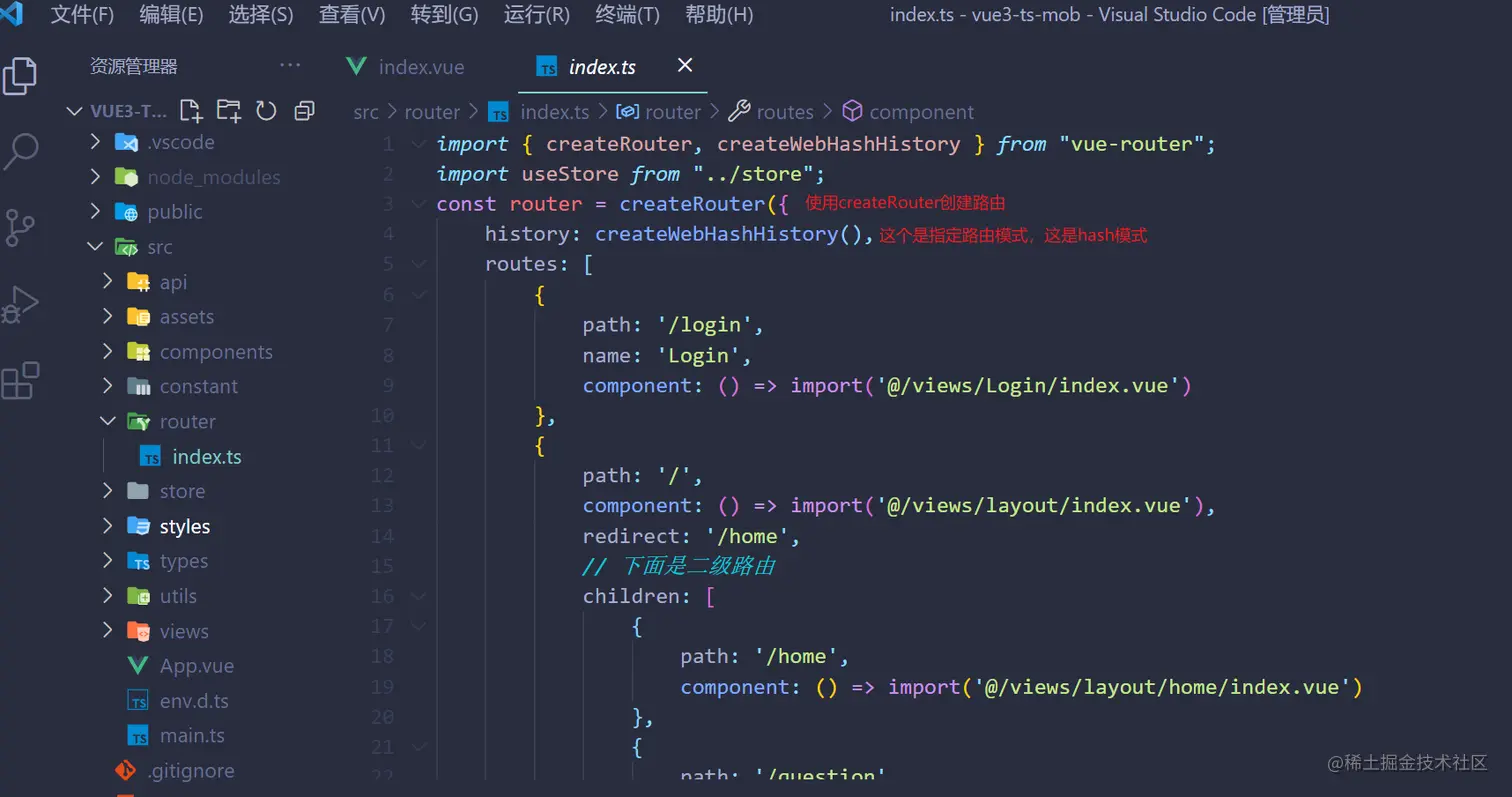Click line number 13 in the gutter
The image size is (1512, 797).
tap(383, 506)
